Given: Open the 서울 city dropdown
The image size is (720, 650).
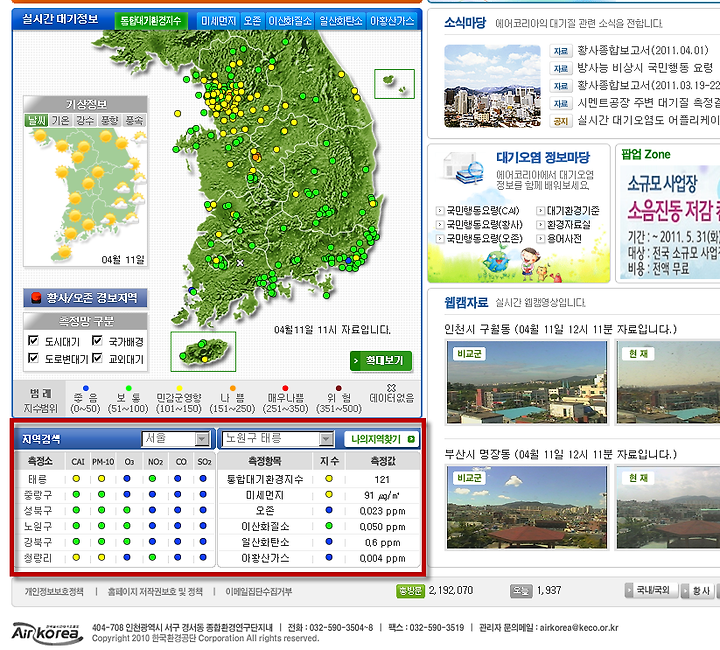Looking at the screenshot, I should coord(176,439).
